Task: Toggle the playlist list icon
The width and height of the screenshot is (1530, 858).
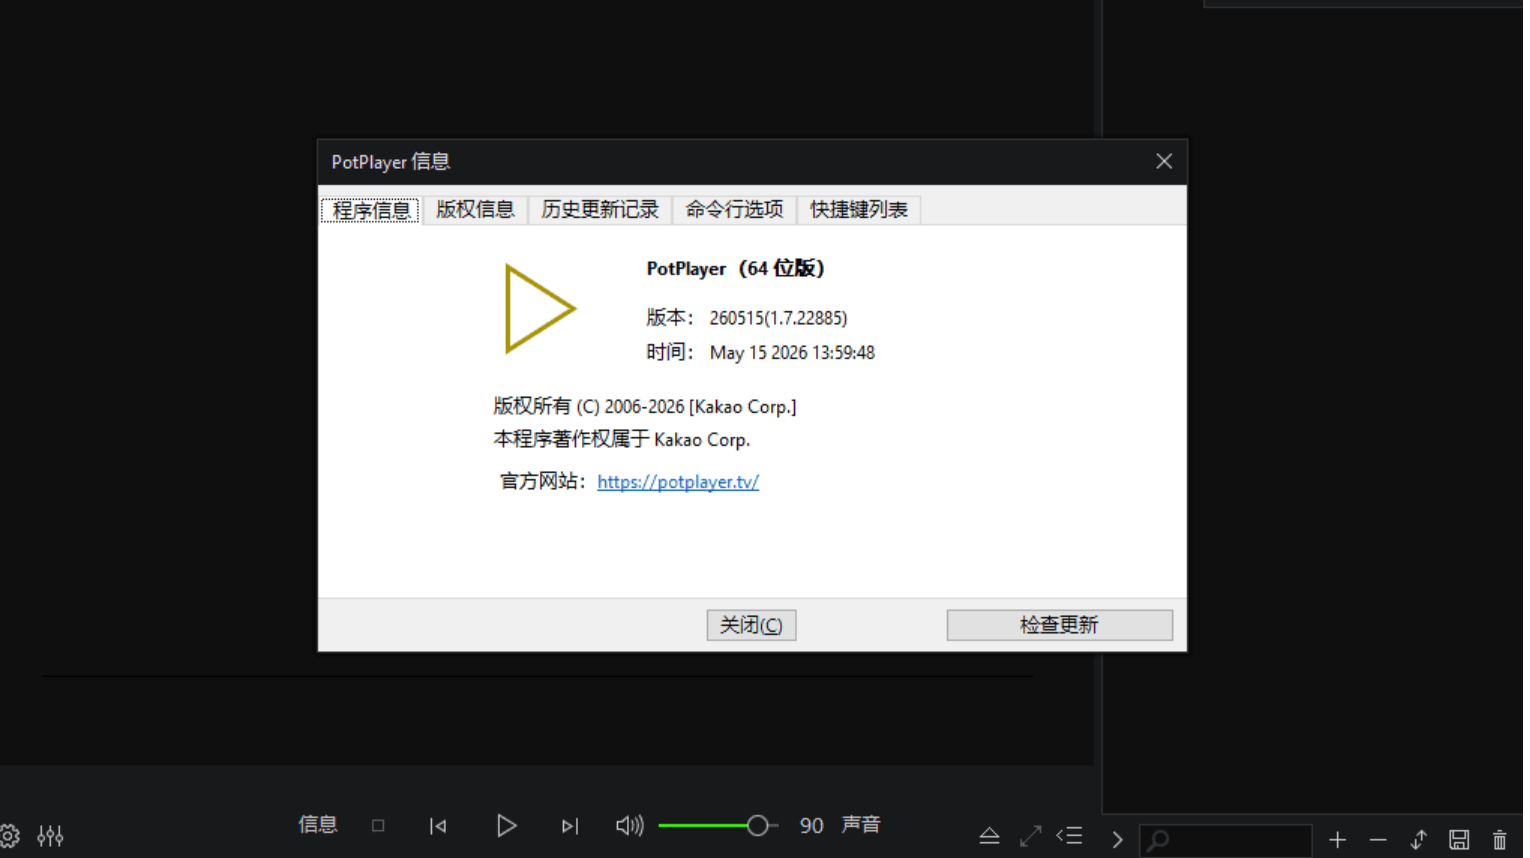Action: pyautogui.click(x=1070, y=835)
